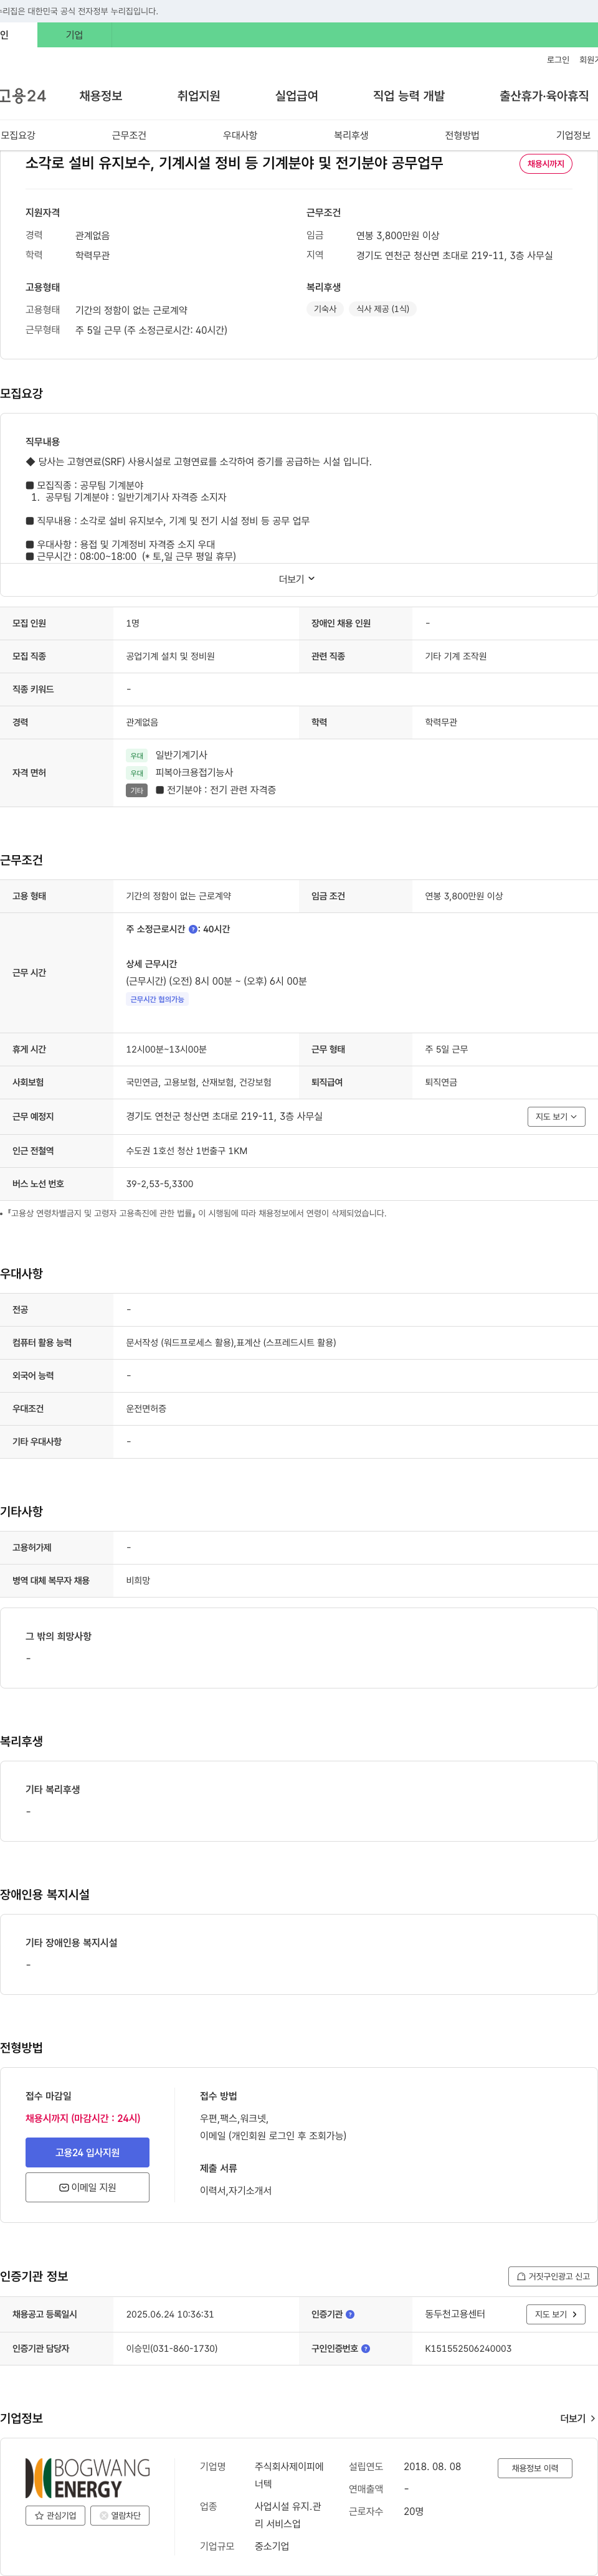Click the 수도권 1호선 청산역 station text
Viewport: 598px width, 2576px height.
tap(187, 1151)
